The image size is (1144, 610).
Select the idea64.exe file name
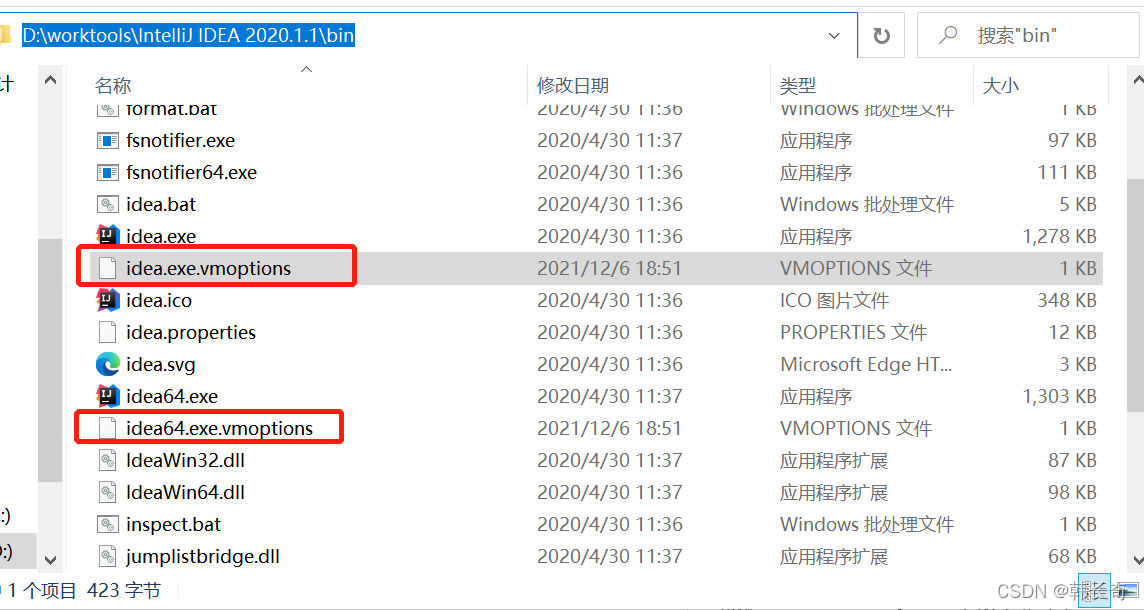[x=171, y=396]
